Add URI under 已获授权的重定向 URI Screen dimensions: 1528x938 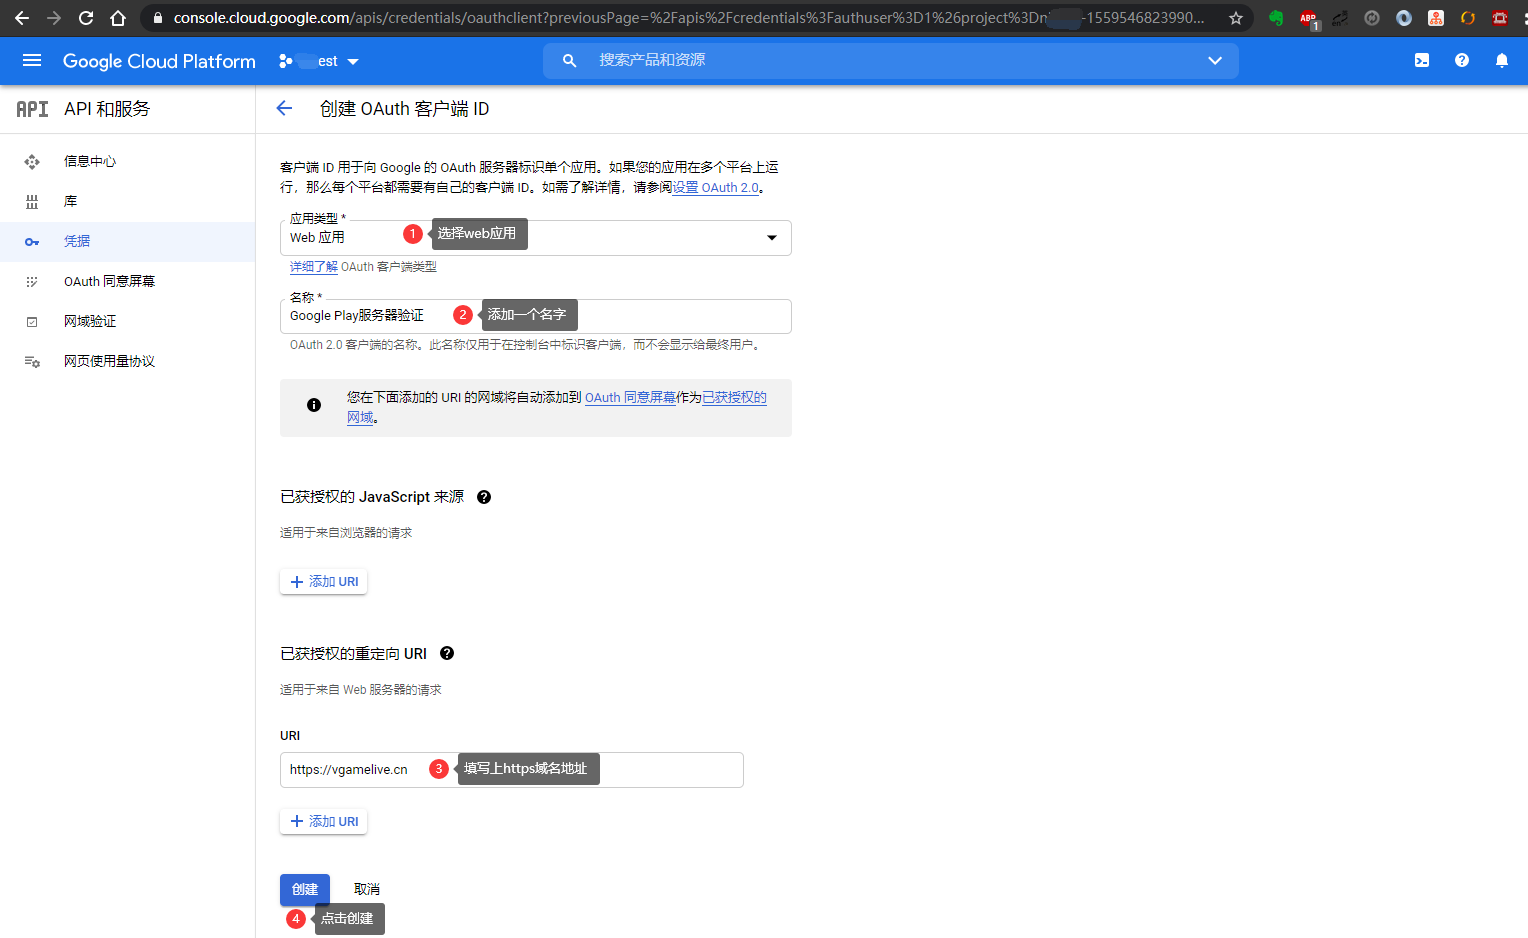pyautogui.click(x=324, y=822)
